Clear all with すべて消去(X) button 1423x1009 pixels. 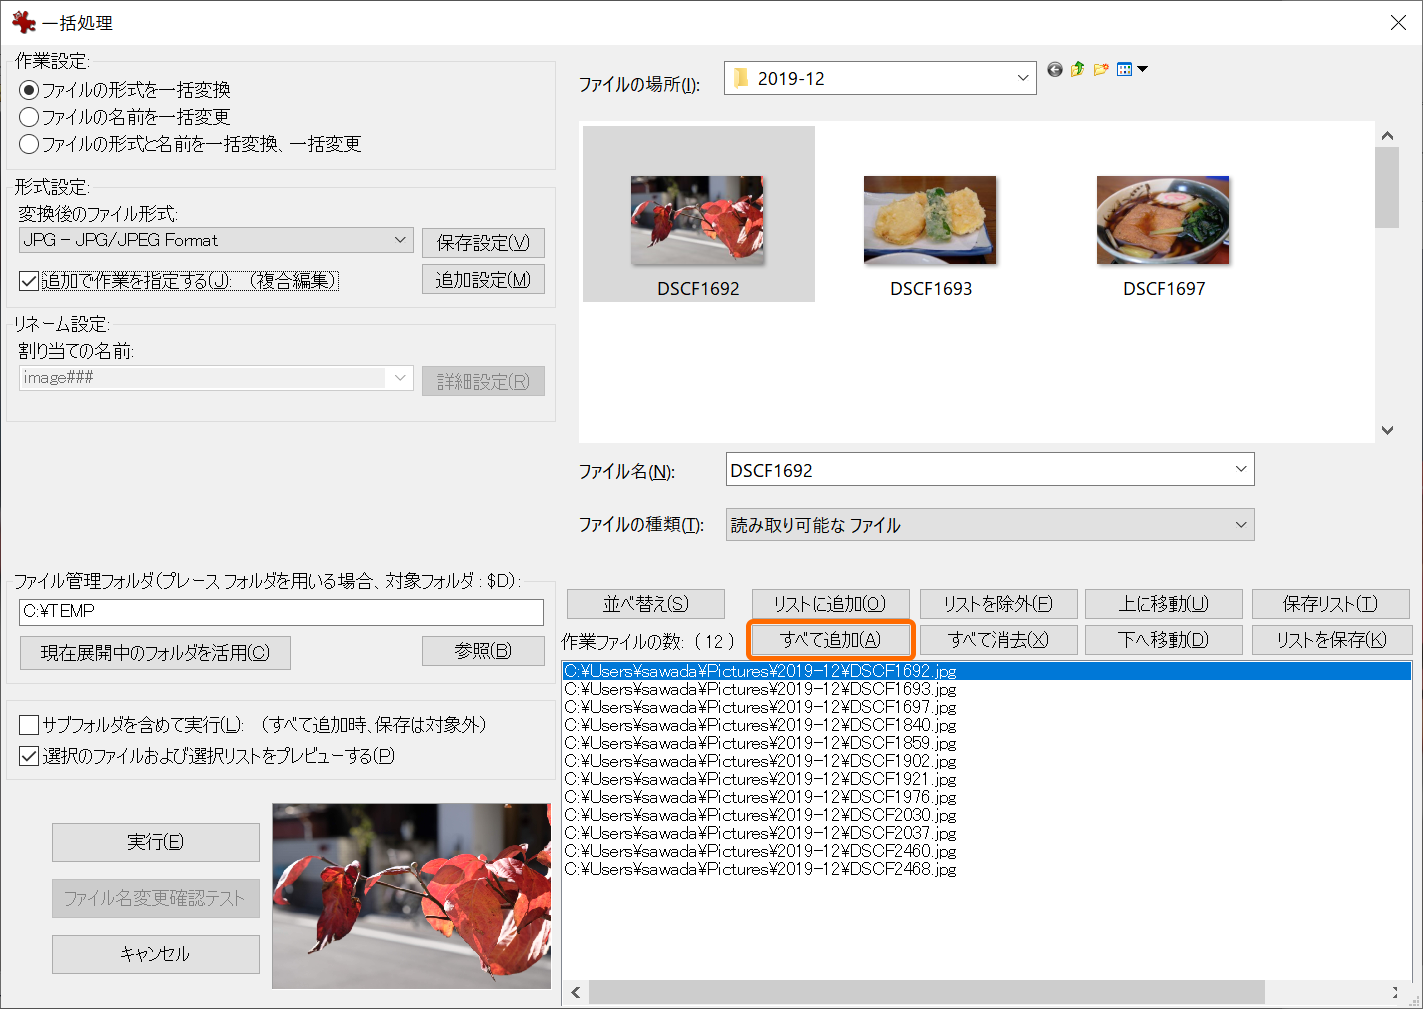(x=999, y=640)
